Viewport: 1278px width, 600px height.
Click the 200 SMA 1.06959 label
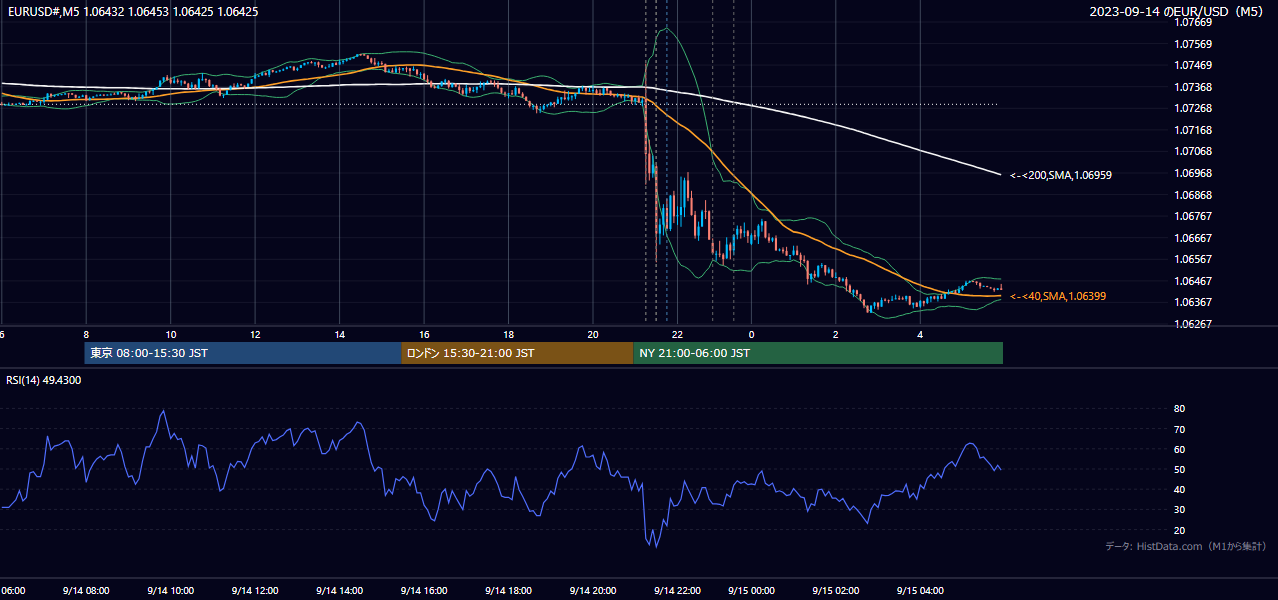click(1061, 175)
